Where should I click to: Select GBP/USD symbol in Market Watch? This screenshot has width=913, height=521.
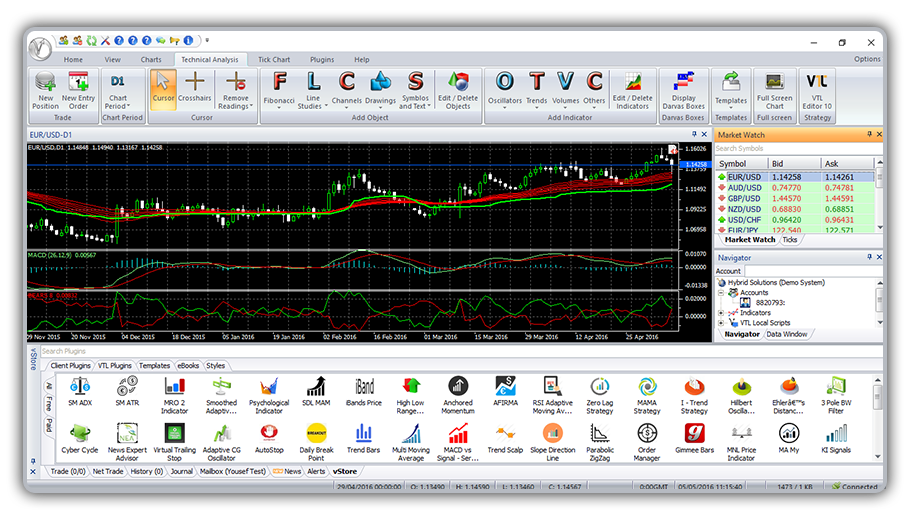coord(744,199)
